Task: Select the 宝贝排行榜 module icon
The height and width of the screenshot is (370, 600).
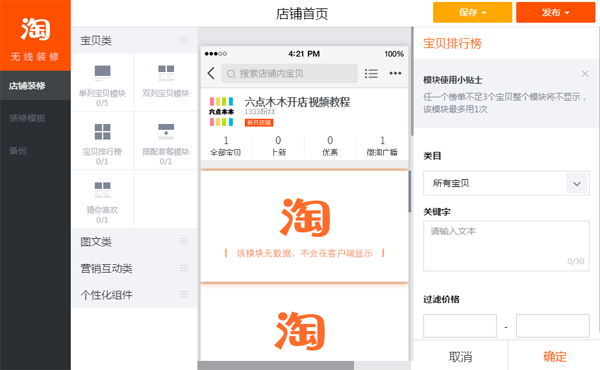Action: [102, 132]
